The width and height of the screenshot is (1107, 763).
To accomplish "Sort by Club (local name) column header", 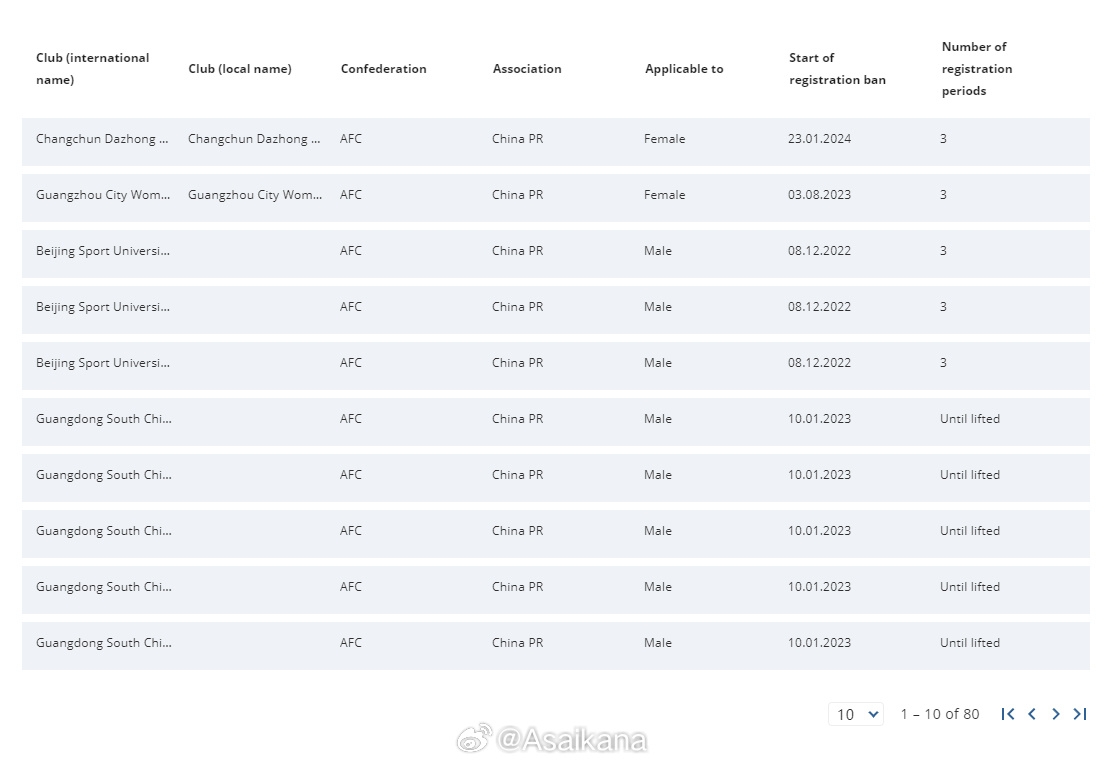I will coord(239,68).
